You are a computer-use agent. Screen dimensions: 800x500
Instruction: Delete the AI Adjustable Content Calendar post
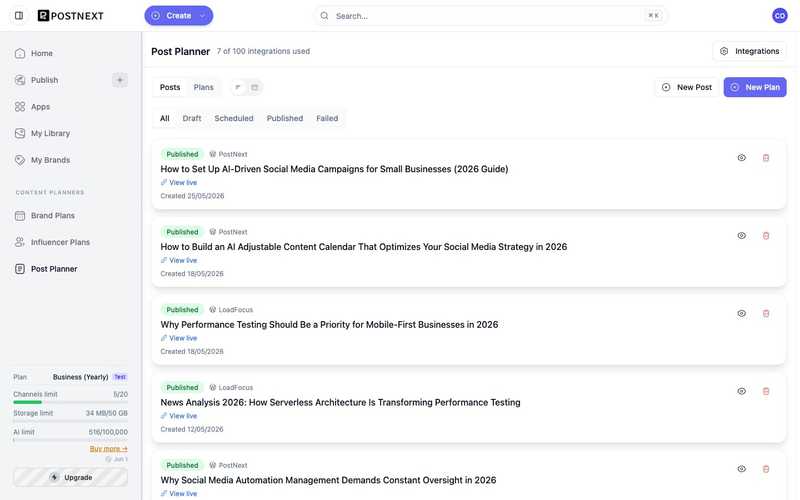pos(766,236)
